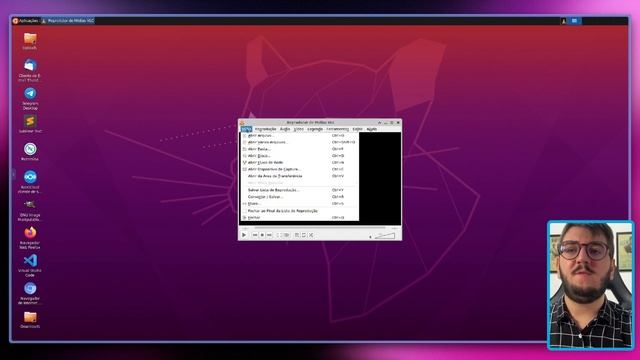Check Fechar ao Final da Lista de Reprodução

[x=299, y=211]
